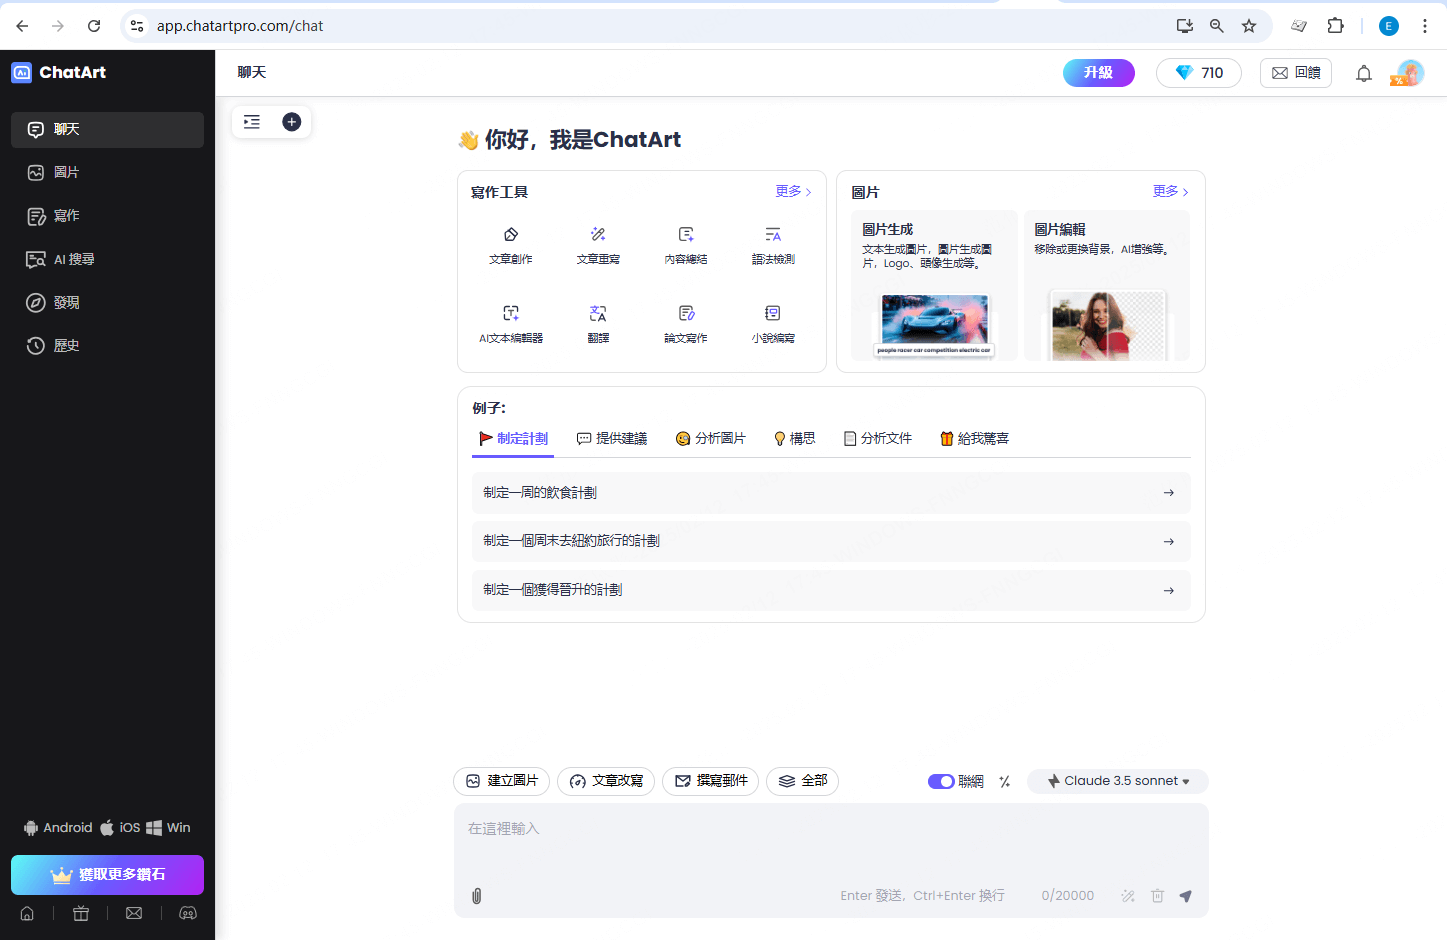Click the iOS download link
The height and width of the screenshot is (940, 1447).
click(120, 828)
